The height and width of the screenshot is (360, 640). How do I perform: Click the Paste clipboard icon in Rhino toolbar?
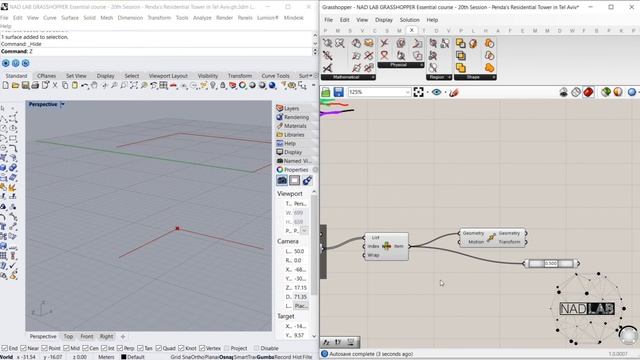pyautogui.click(x=75, y=85)
